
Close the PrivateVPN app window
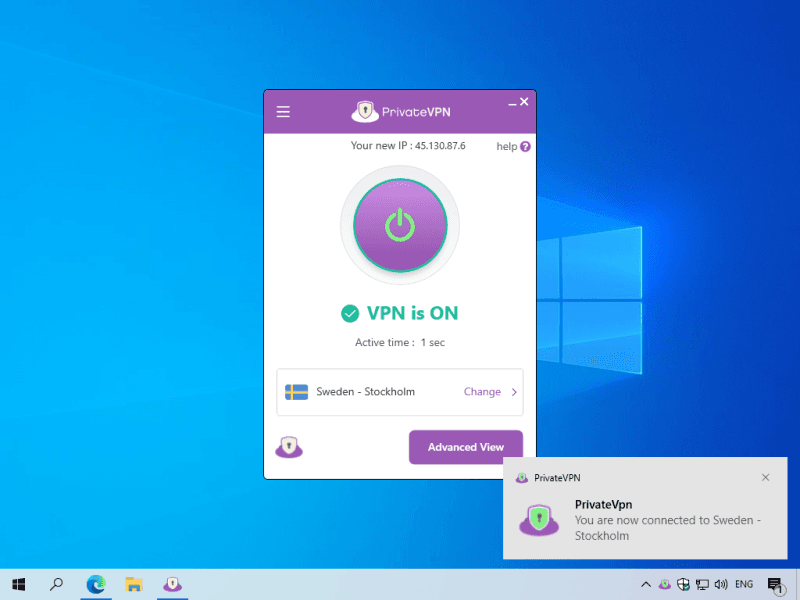tap(524, 102)
